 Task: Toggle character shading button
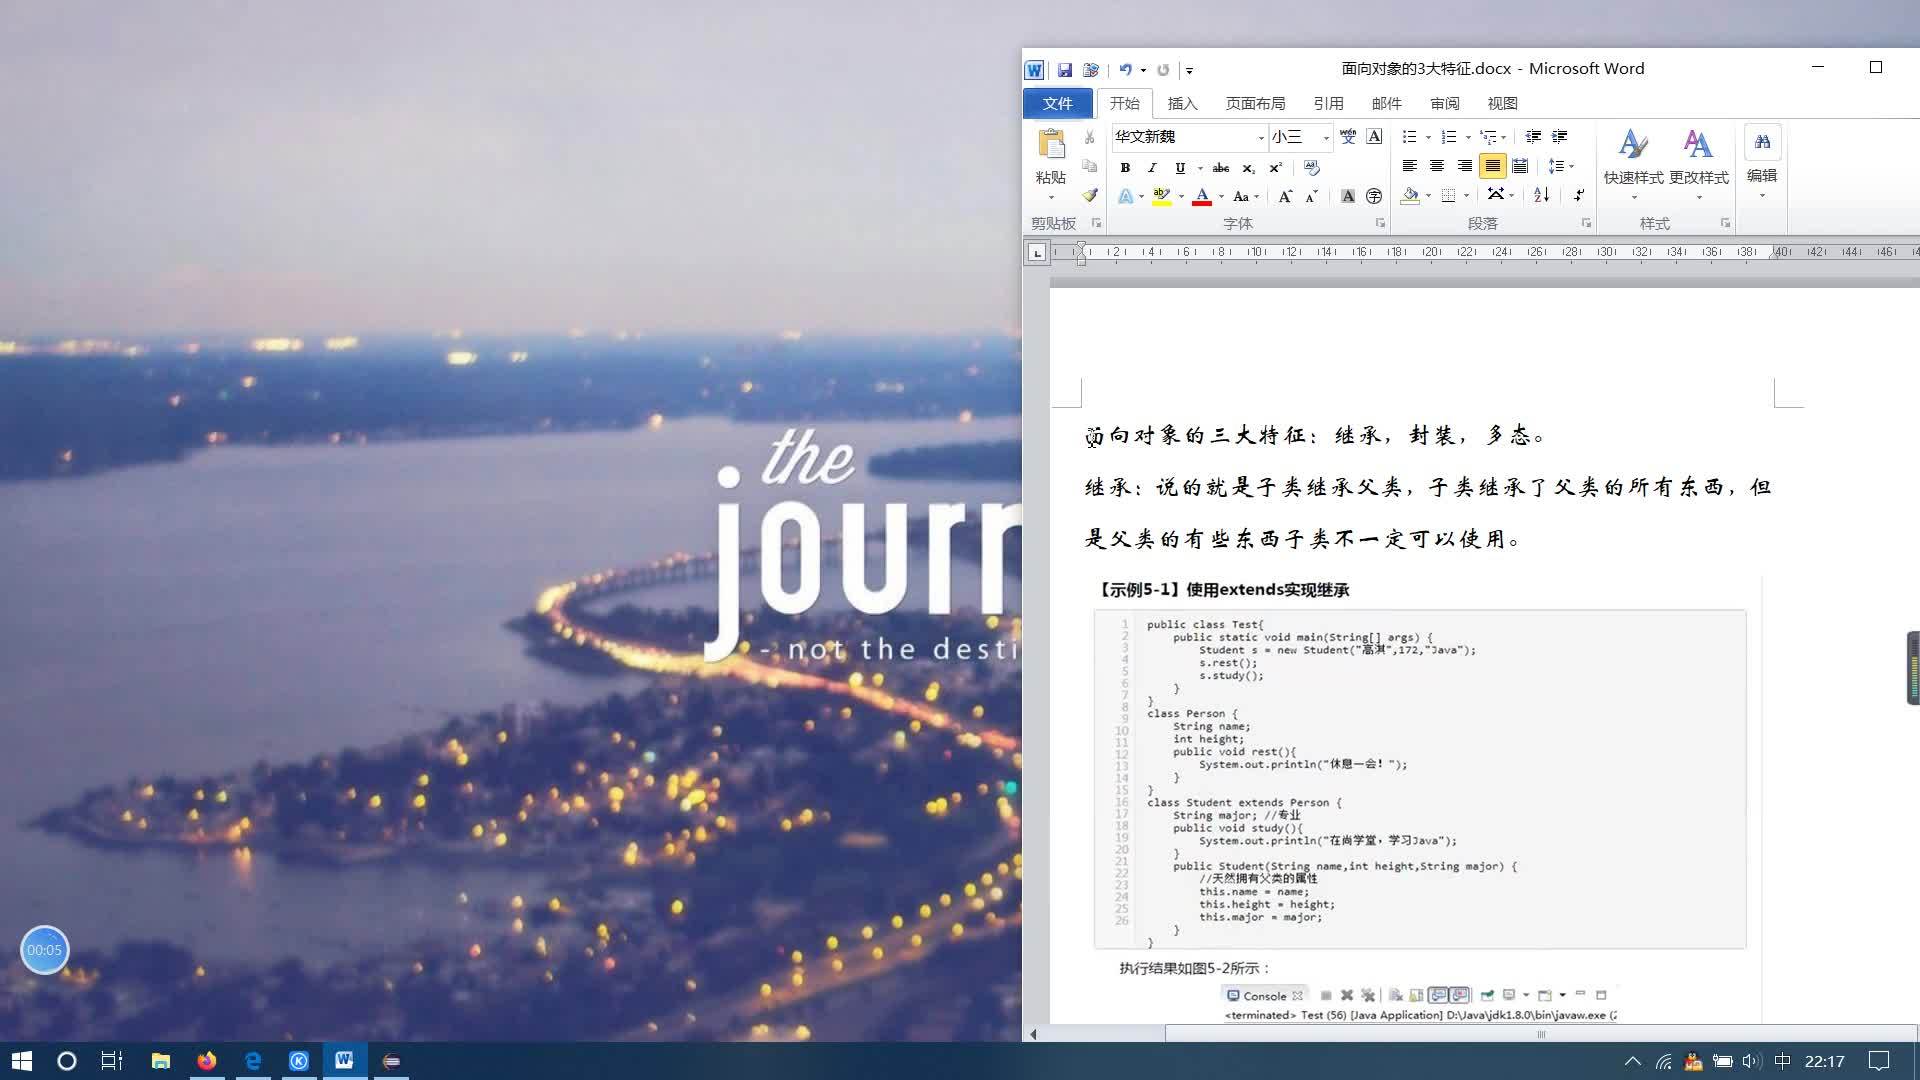pyautogui.click(x=1348, y=196)
